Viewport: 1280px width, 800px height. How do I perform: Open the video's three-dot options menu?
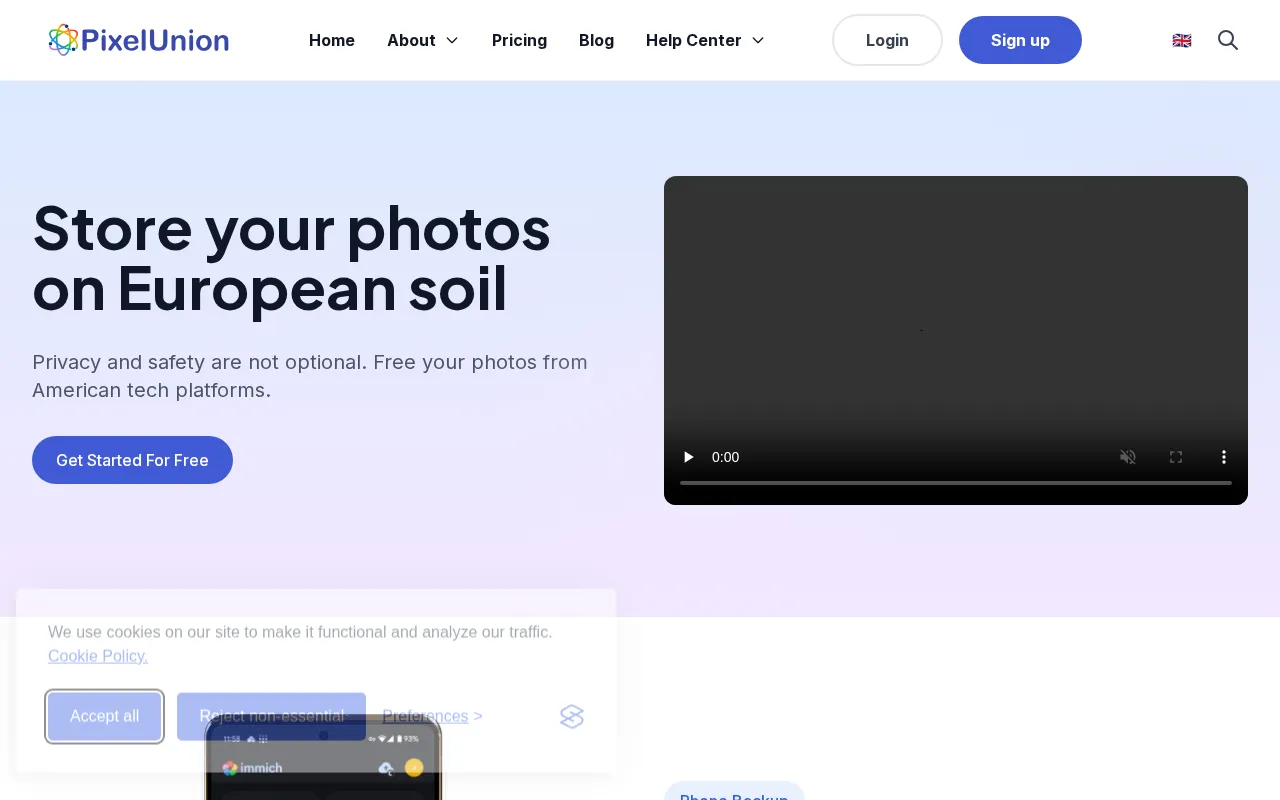1223,457
